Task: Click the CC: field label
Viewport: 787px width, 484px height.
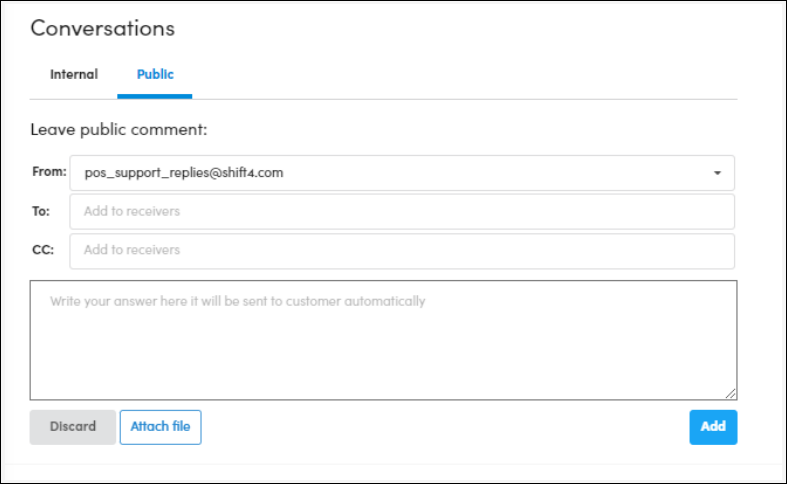Action: pos(42,250)
